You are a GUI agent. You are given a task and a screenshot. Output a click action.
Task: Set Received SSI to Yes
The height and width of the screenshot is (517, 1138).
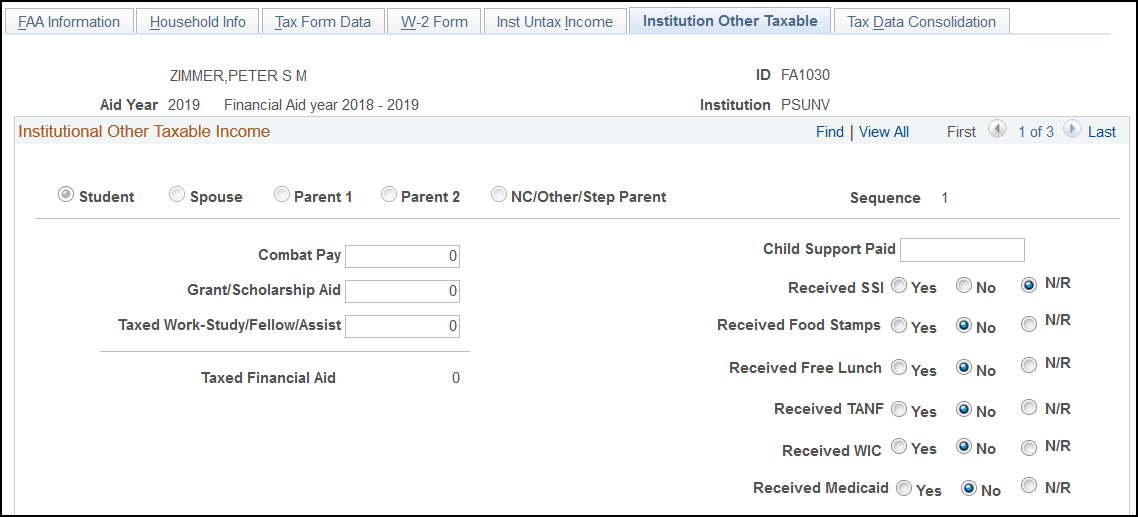click(x=899, y=286)
